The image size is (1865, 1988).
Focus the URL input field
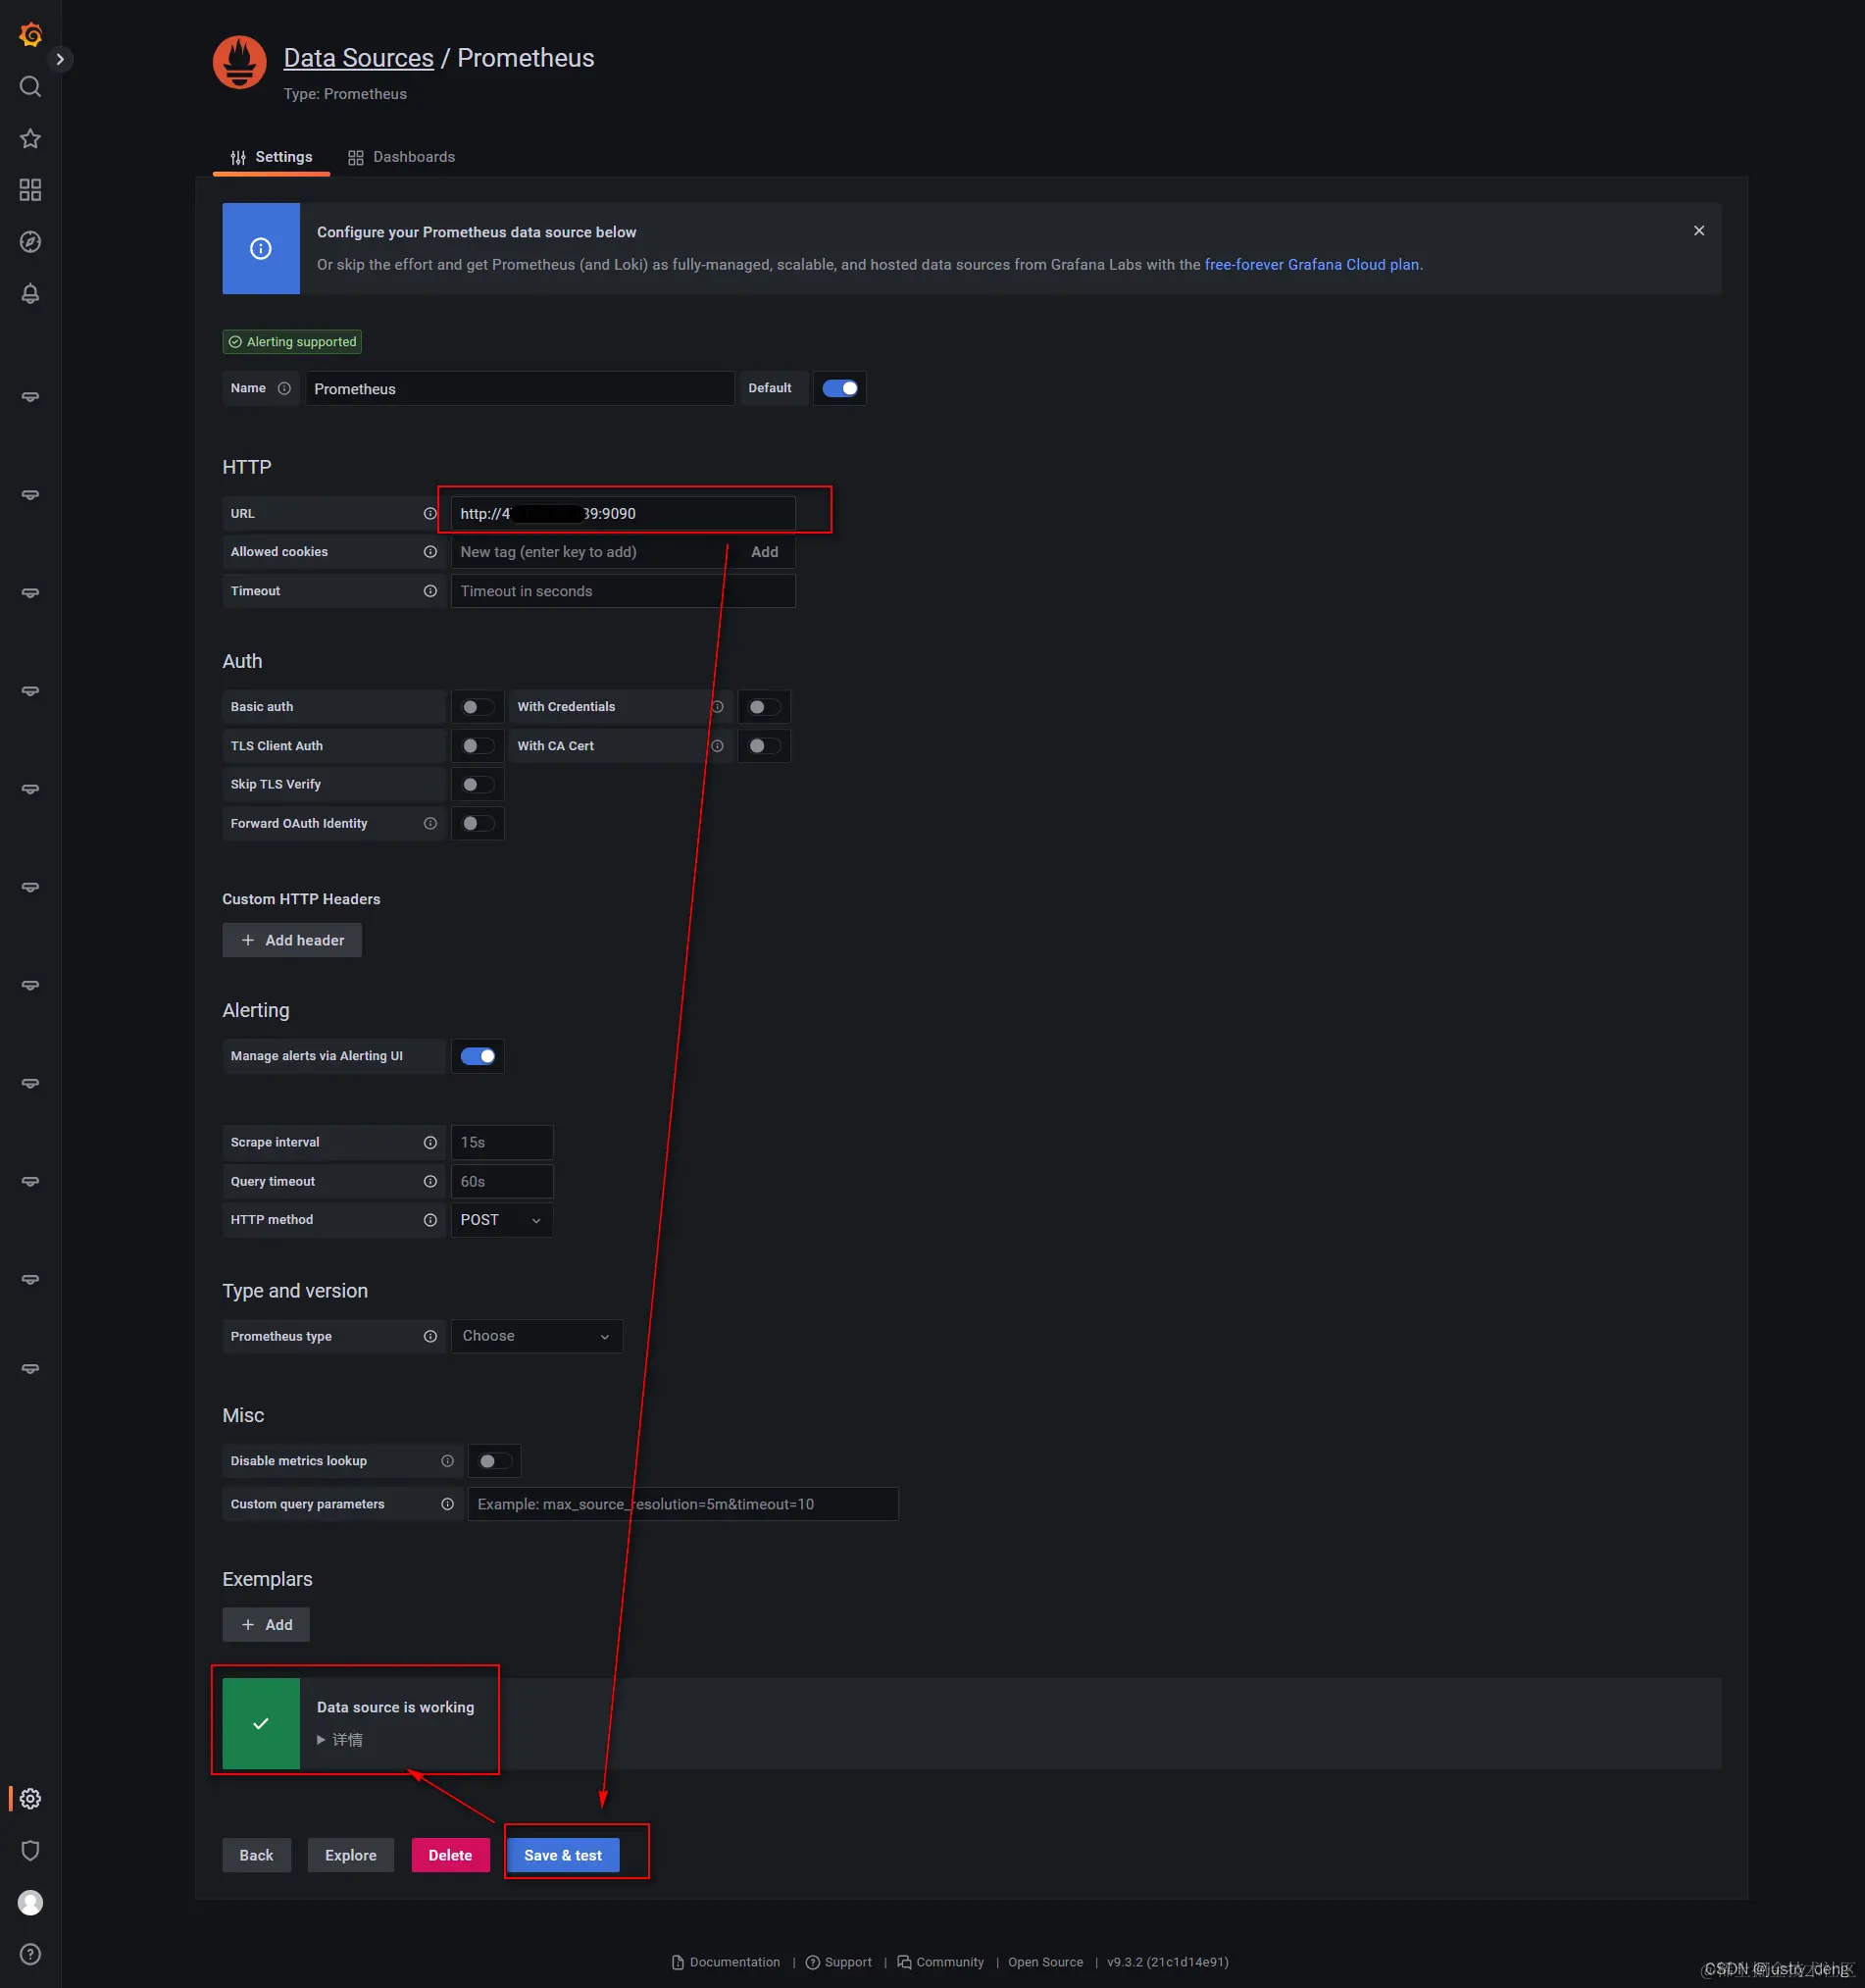click(623, 514)
